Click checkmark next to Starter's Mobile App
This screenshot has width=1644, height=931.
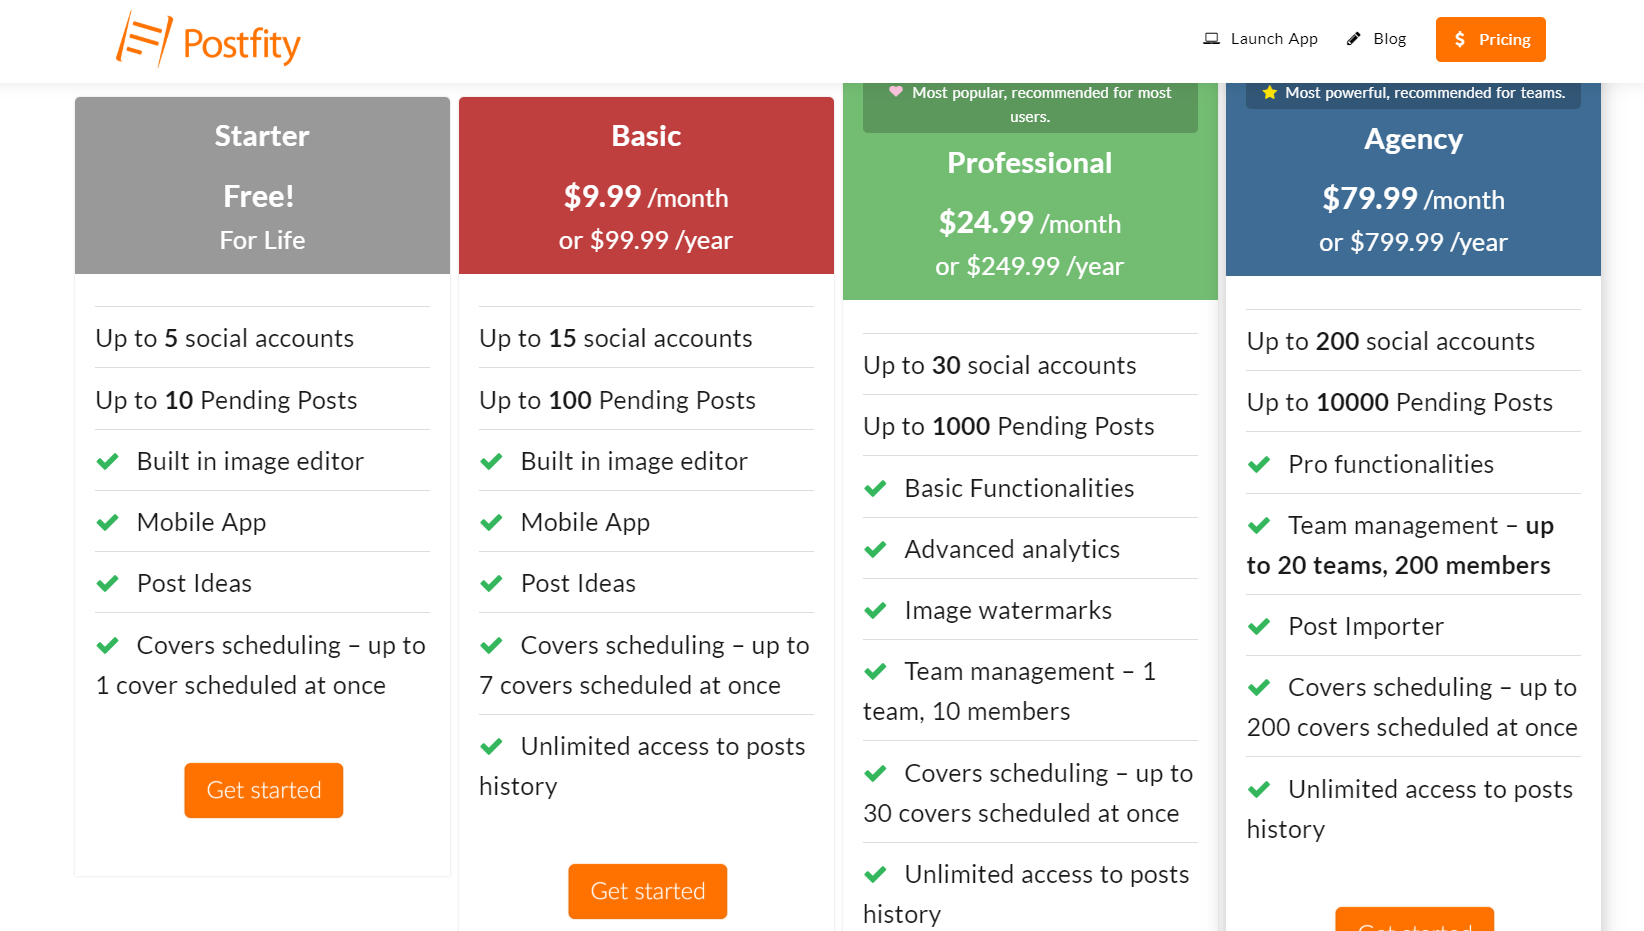[108, 522]
